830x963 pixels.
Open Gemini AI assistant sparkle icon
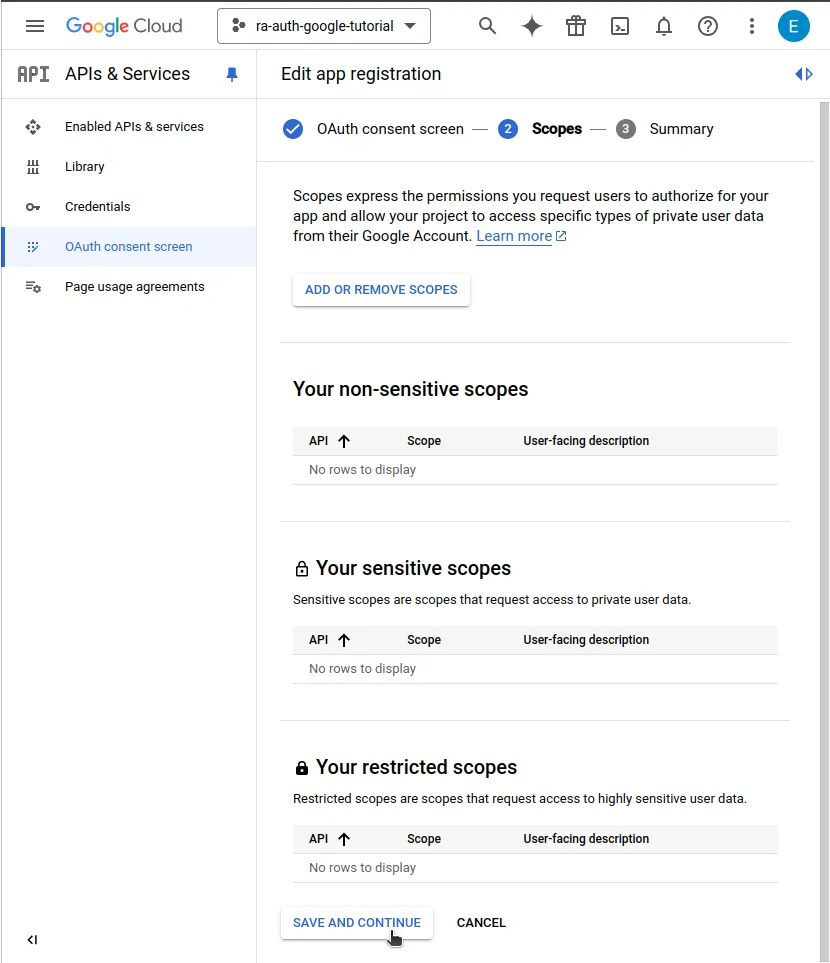[x=532, y=26]
